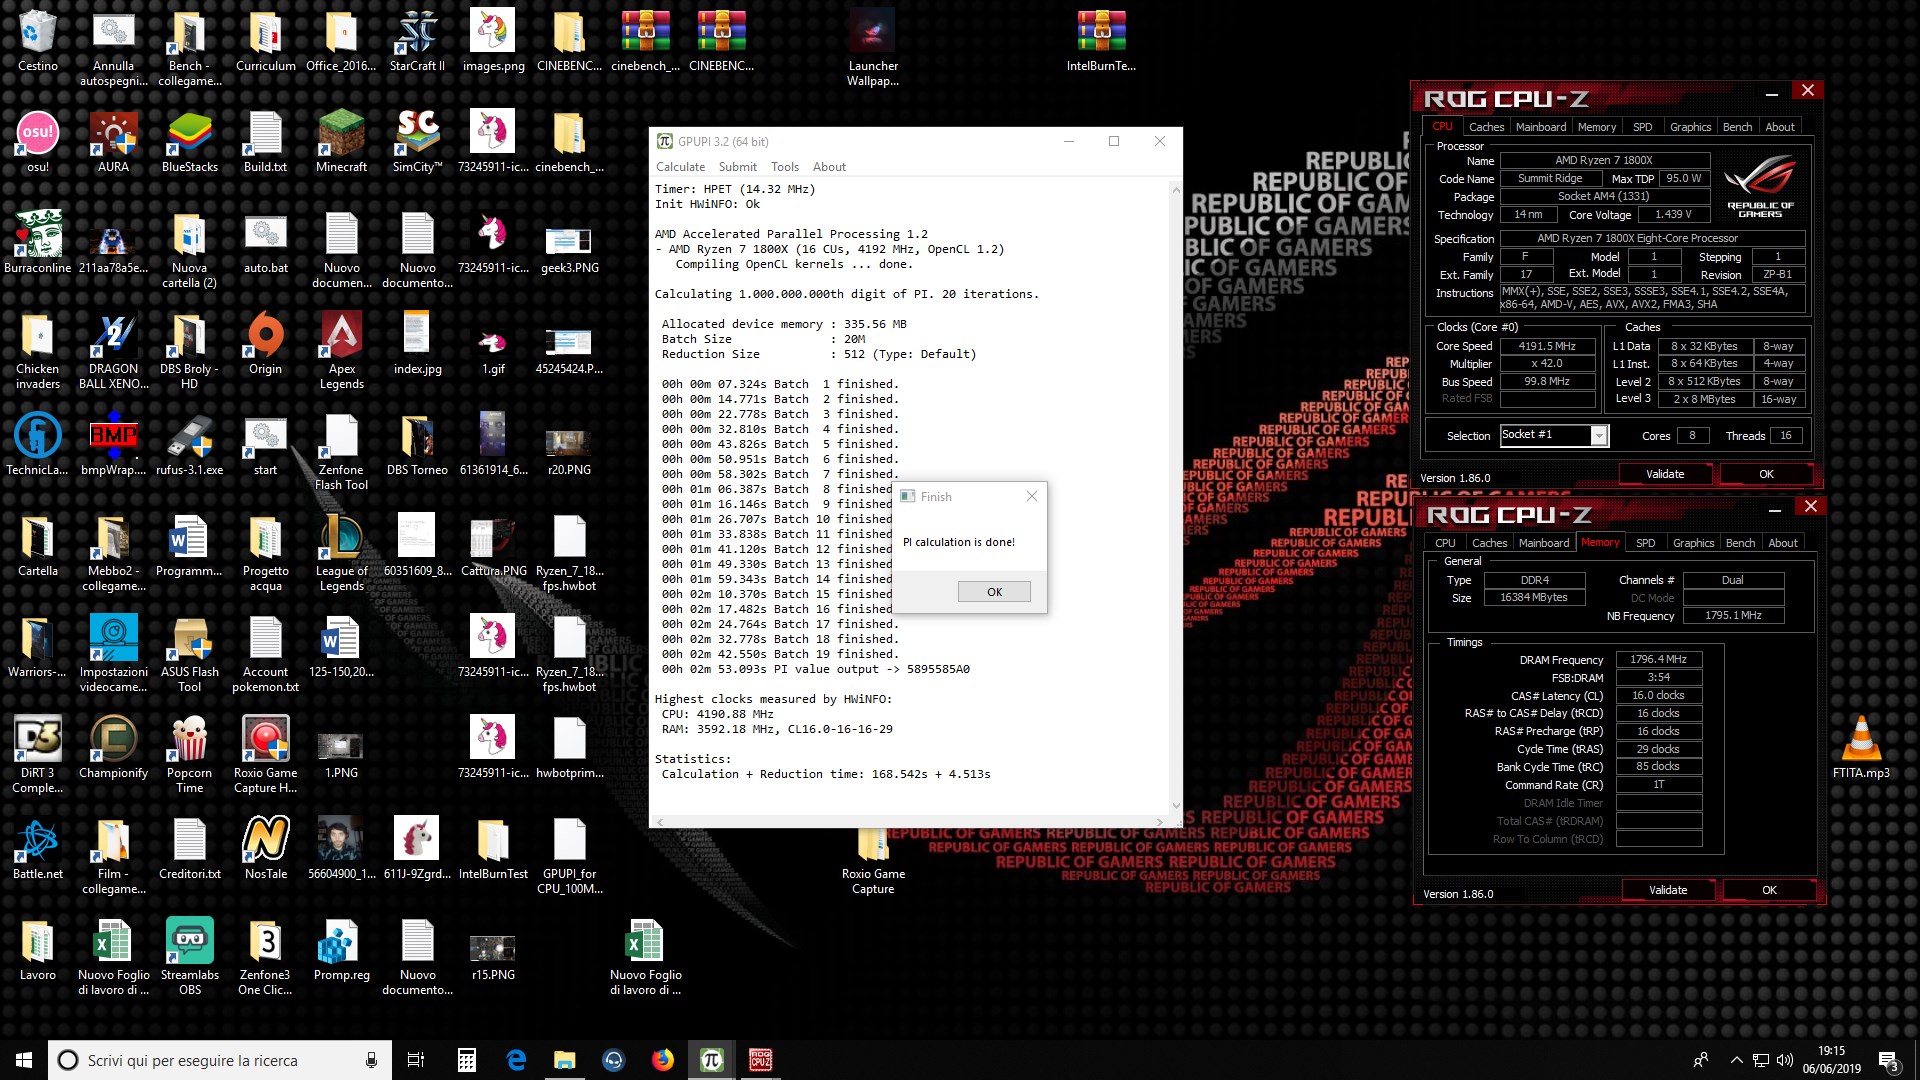This screenshot has width=1920, height=1080.
Task: Close the Finish dialog with the X
Action: 1032,496
